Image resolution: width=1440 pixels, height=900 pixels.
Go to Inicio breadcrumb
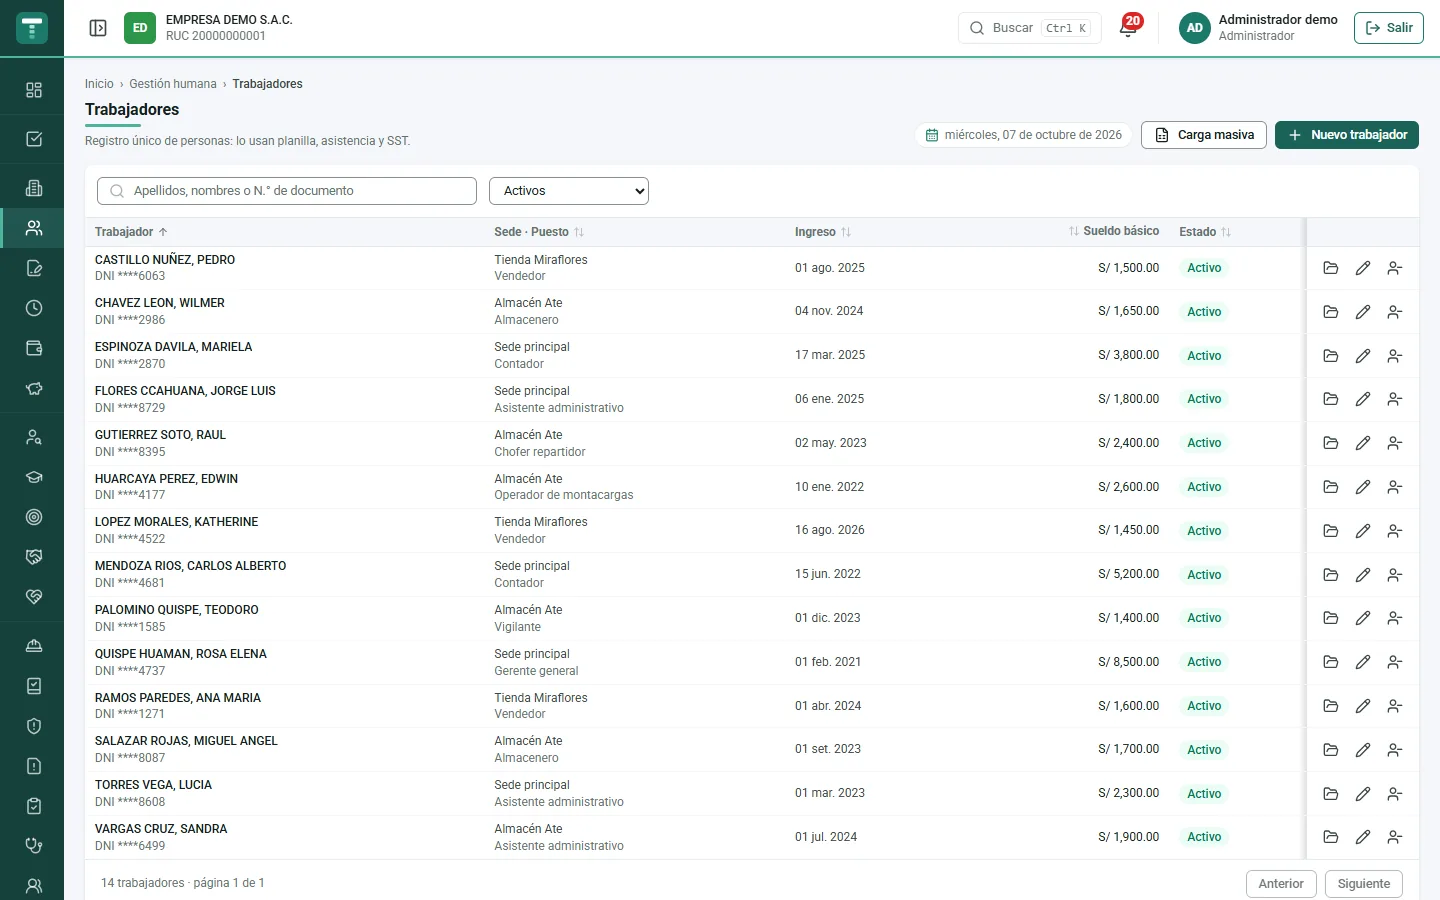pos(99,84)
